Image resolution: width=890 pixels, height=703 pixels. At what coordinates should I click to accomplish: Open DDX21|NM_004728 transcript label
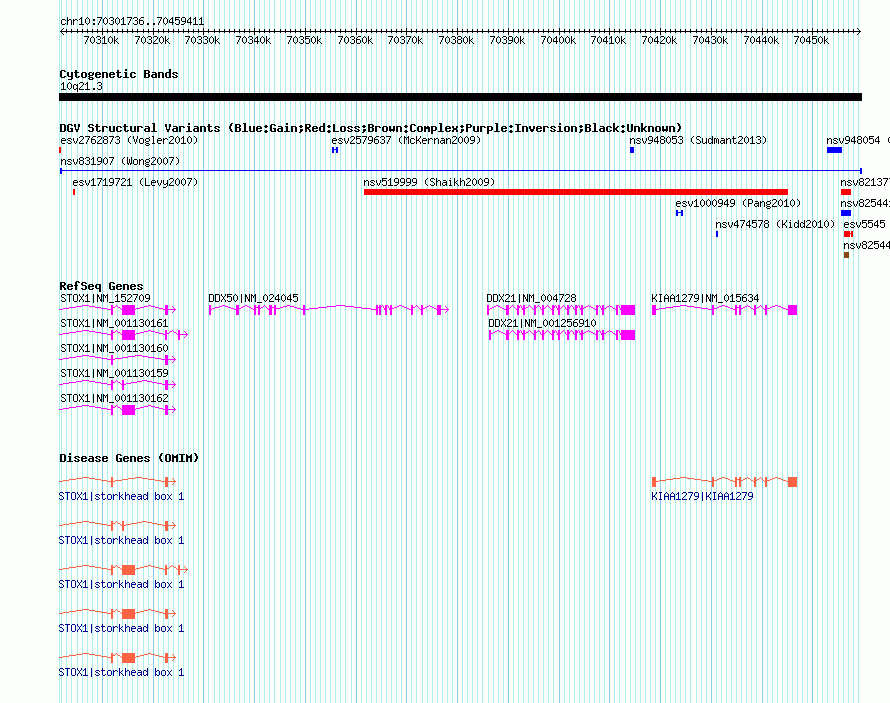pyautogui.click(x=531, y=298)
